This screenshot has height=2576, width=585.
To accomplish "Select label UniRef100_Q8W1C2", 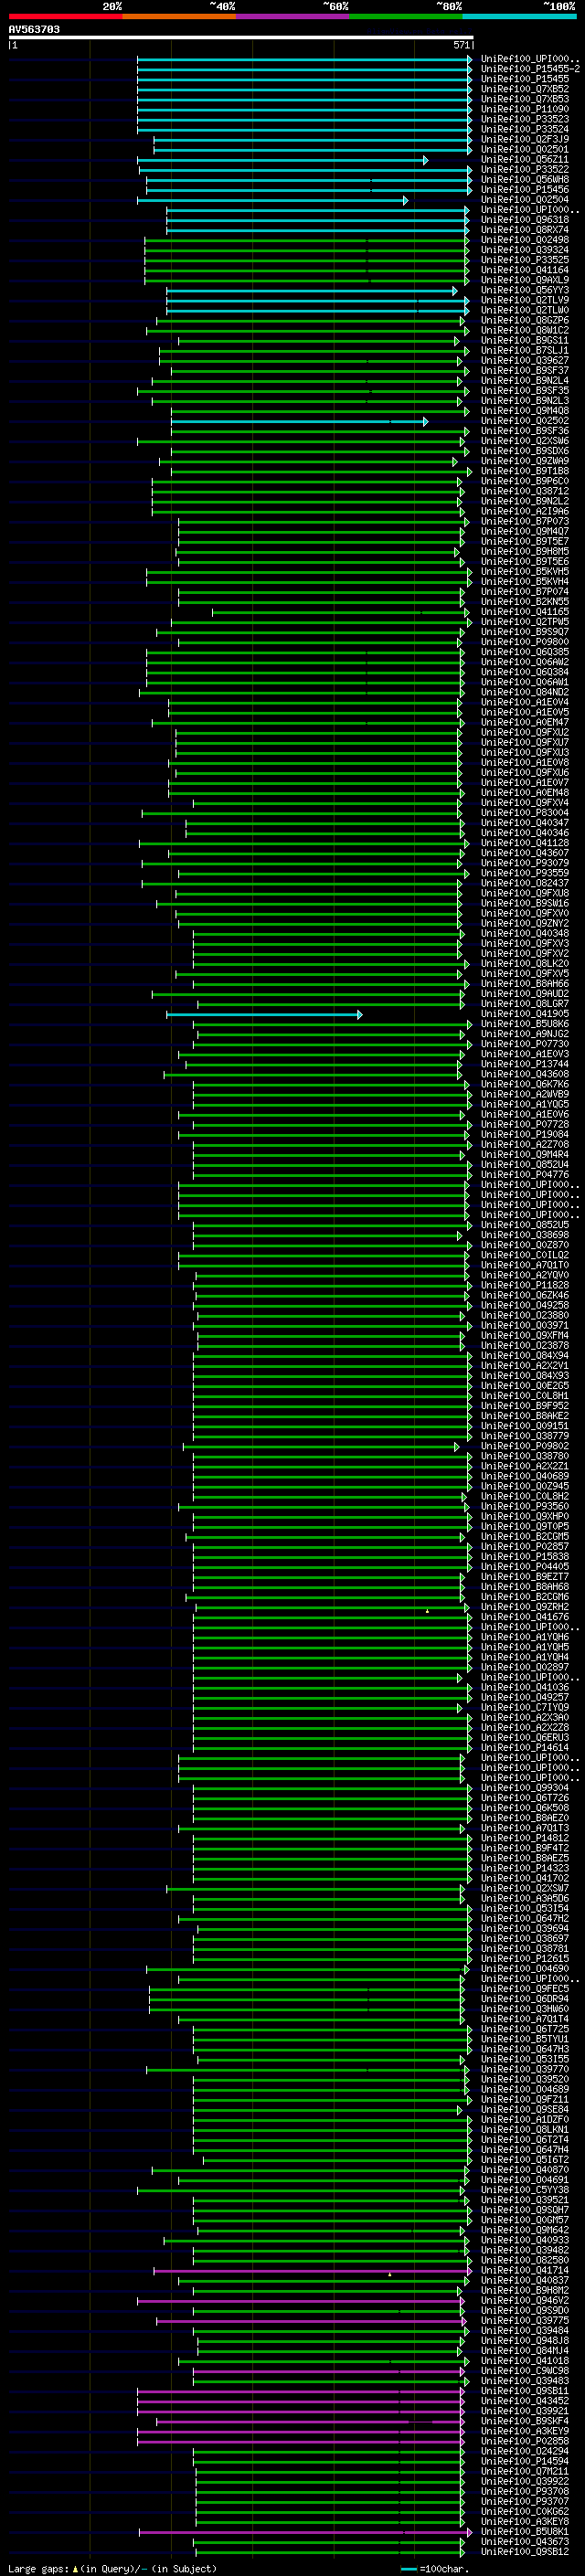I will click(x=525, y=330).
